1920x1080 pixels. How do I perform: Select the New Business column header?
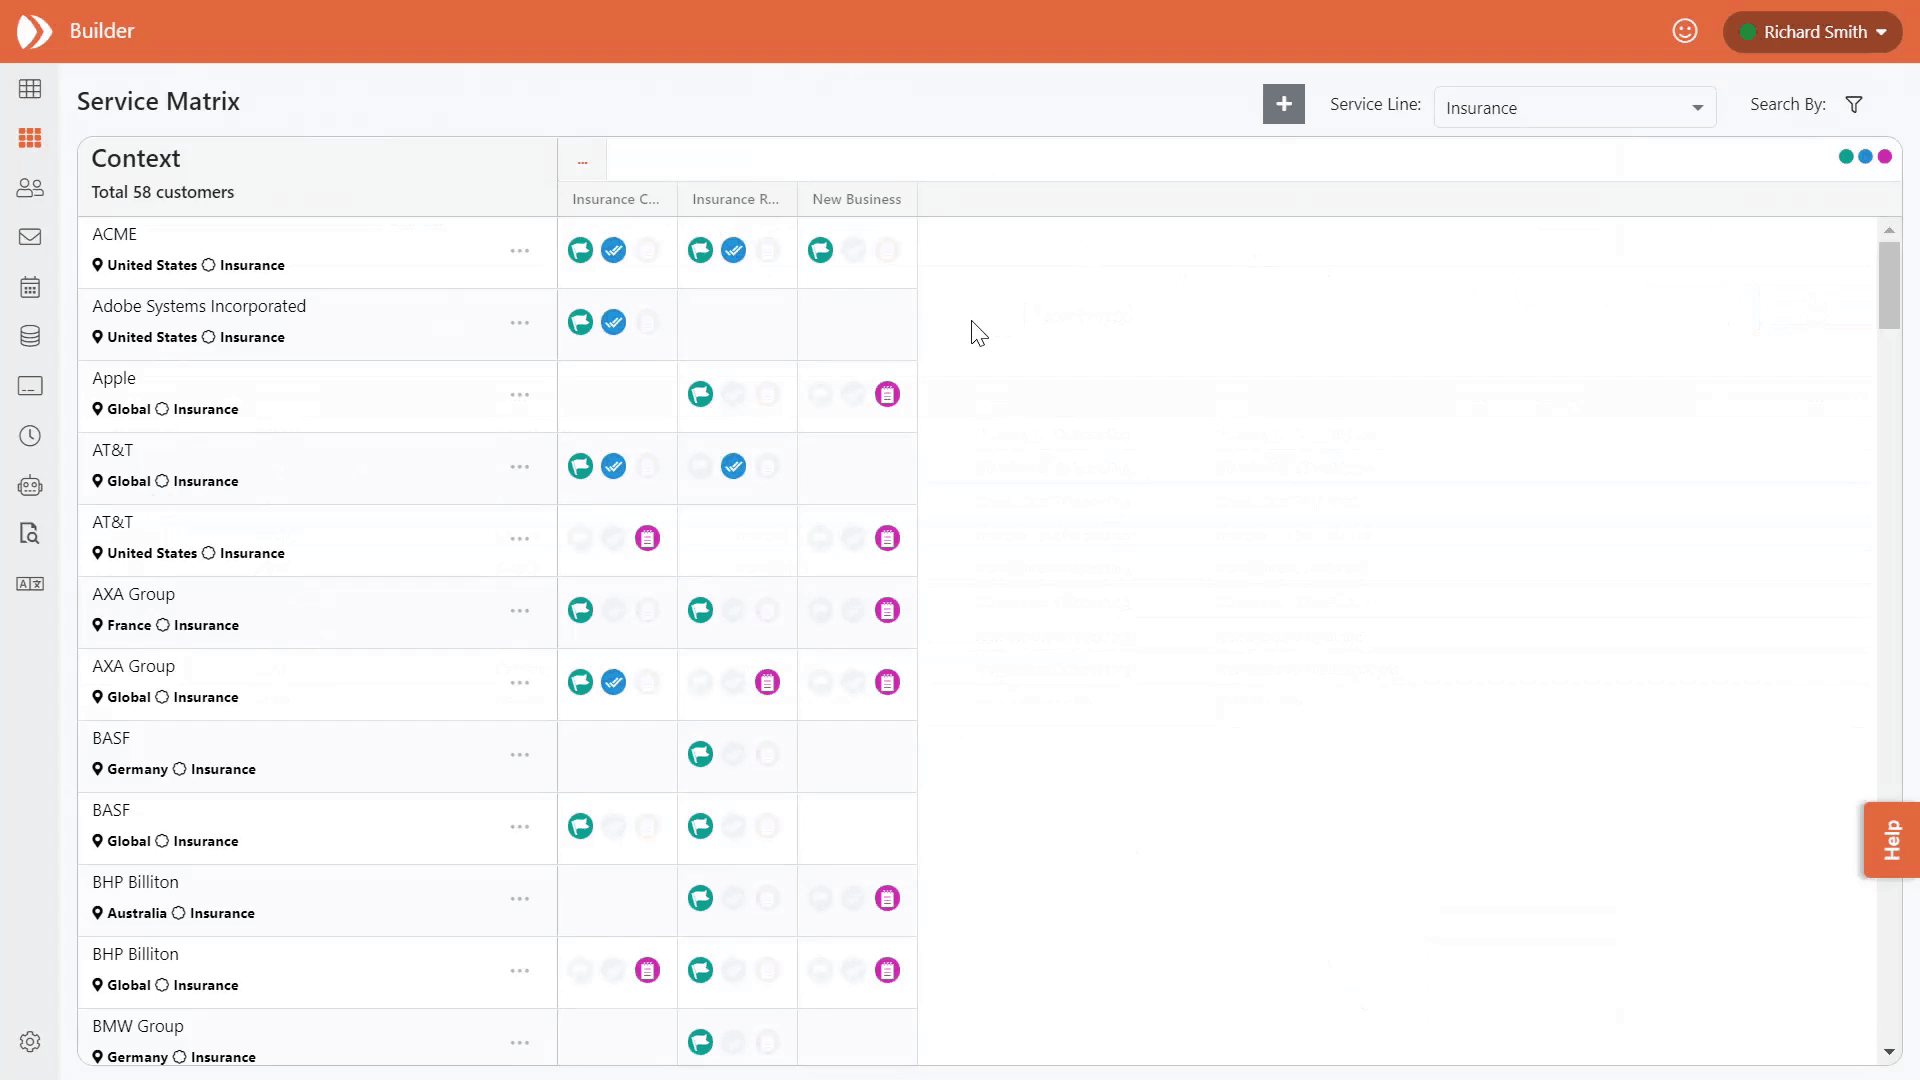click(x=856, y=199)
